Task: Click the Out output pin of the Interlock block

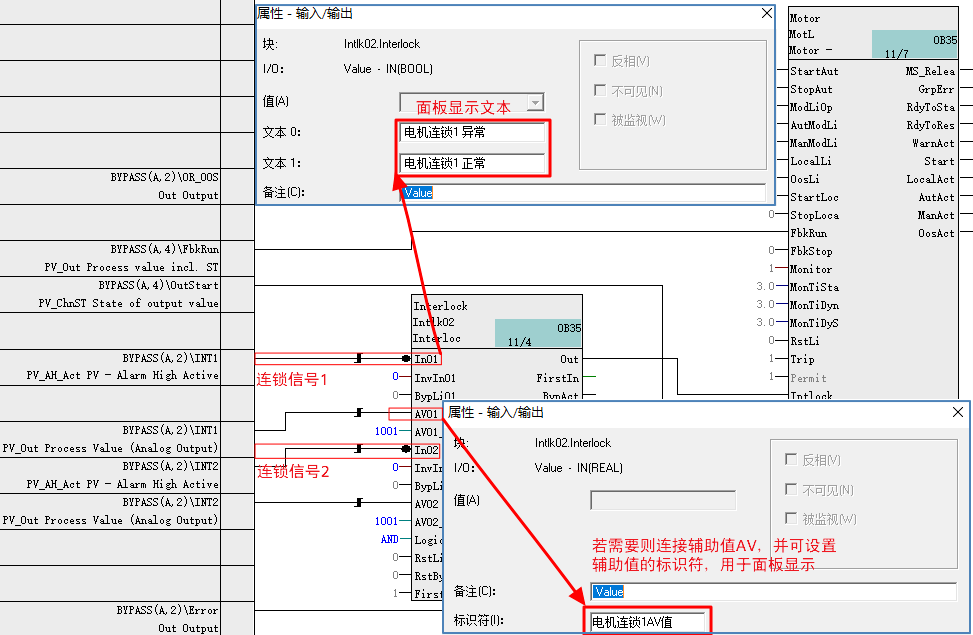Action: click(571, 359)
